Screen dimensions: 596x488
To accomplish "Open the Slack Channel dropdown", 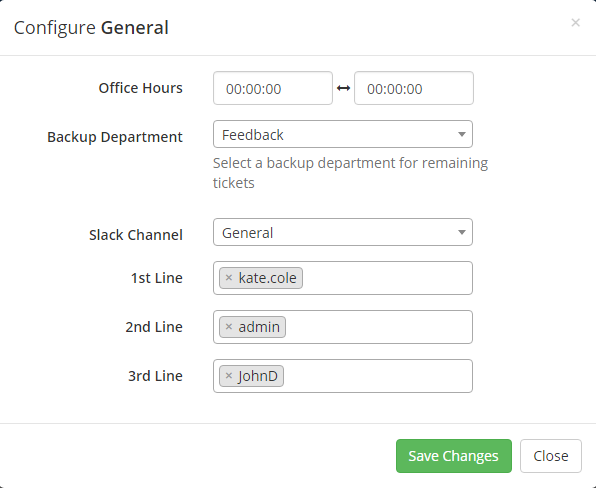I will click(x=343, y=232).
